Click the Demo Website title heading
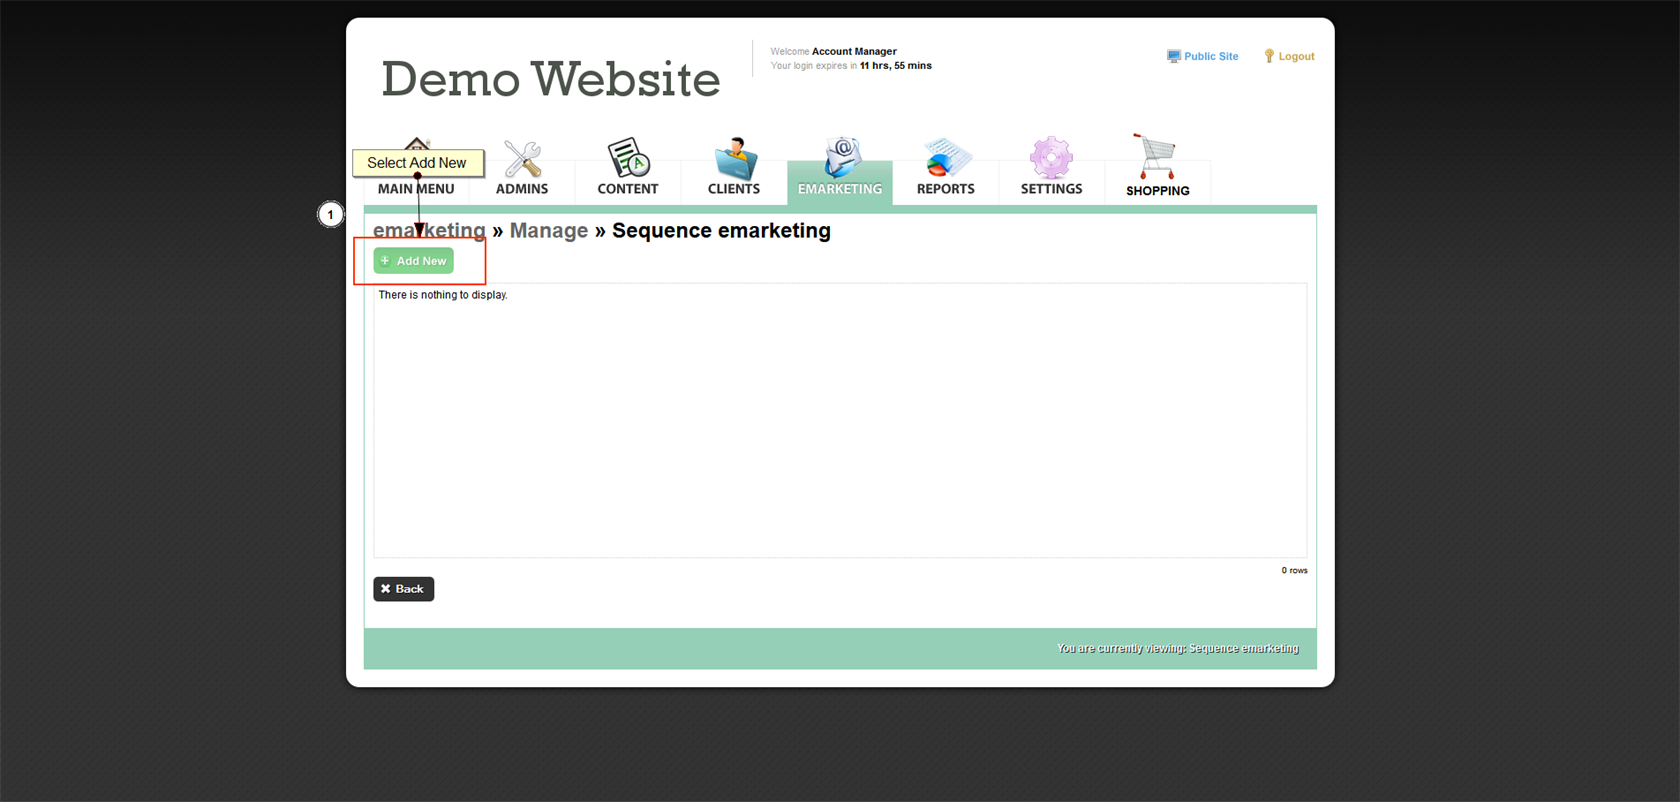1680x802 pixels. [x=550, y=79]
